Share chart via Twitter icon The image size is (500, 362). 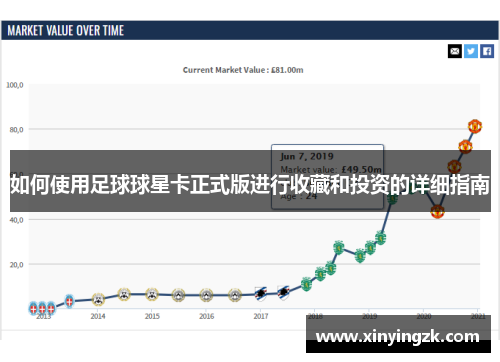tap(471, 51)
